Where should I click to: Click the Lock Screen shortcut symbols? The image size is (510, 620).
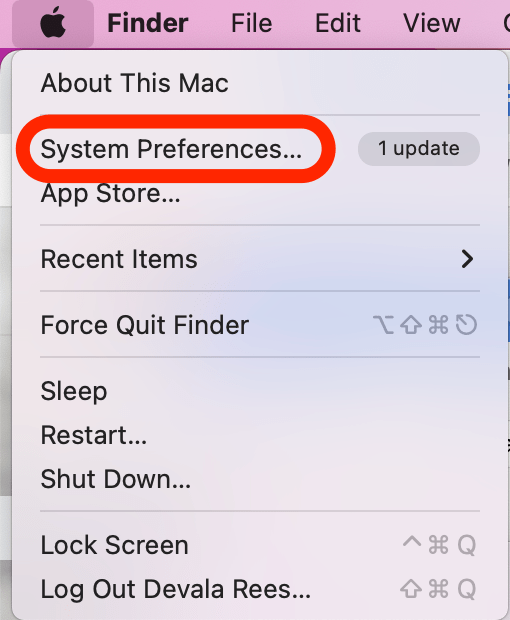pyautogui.click(x=439, y=545)
